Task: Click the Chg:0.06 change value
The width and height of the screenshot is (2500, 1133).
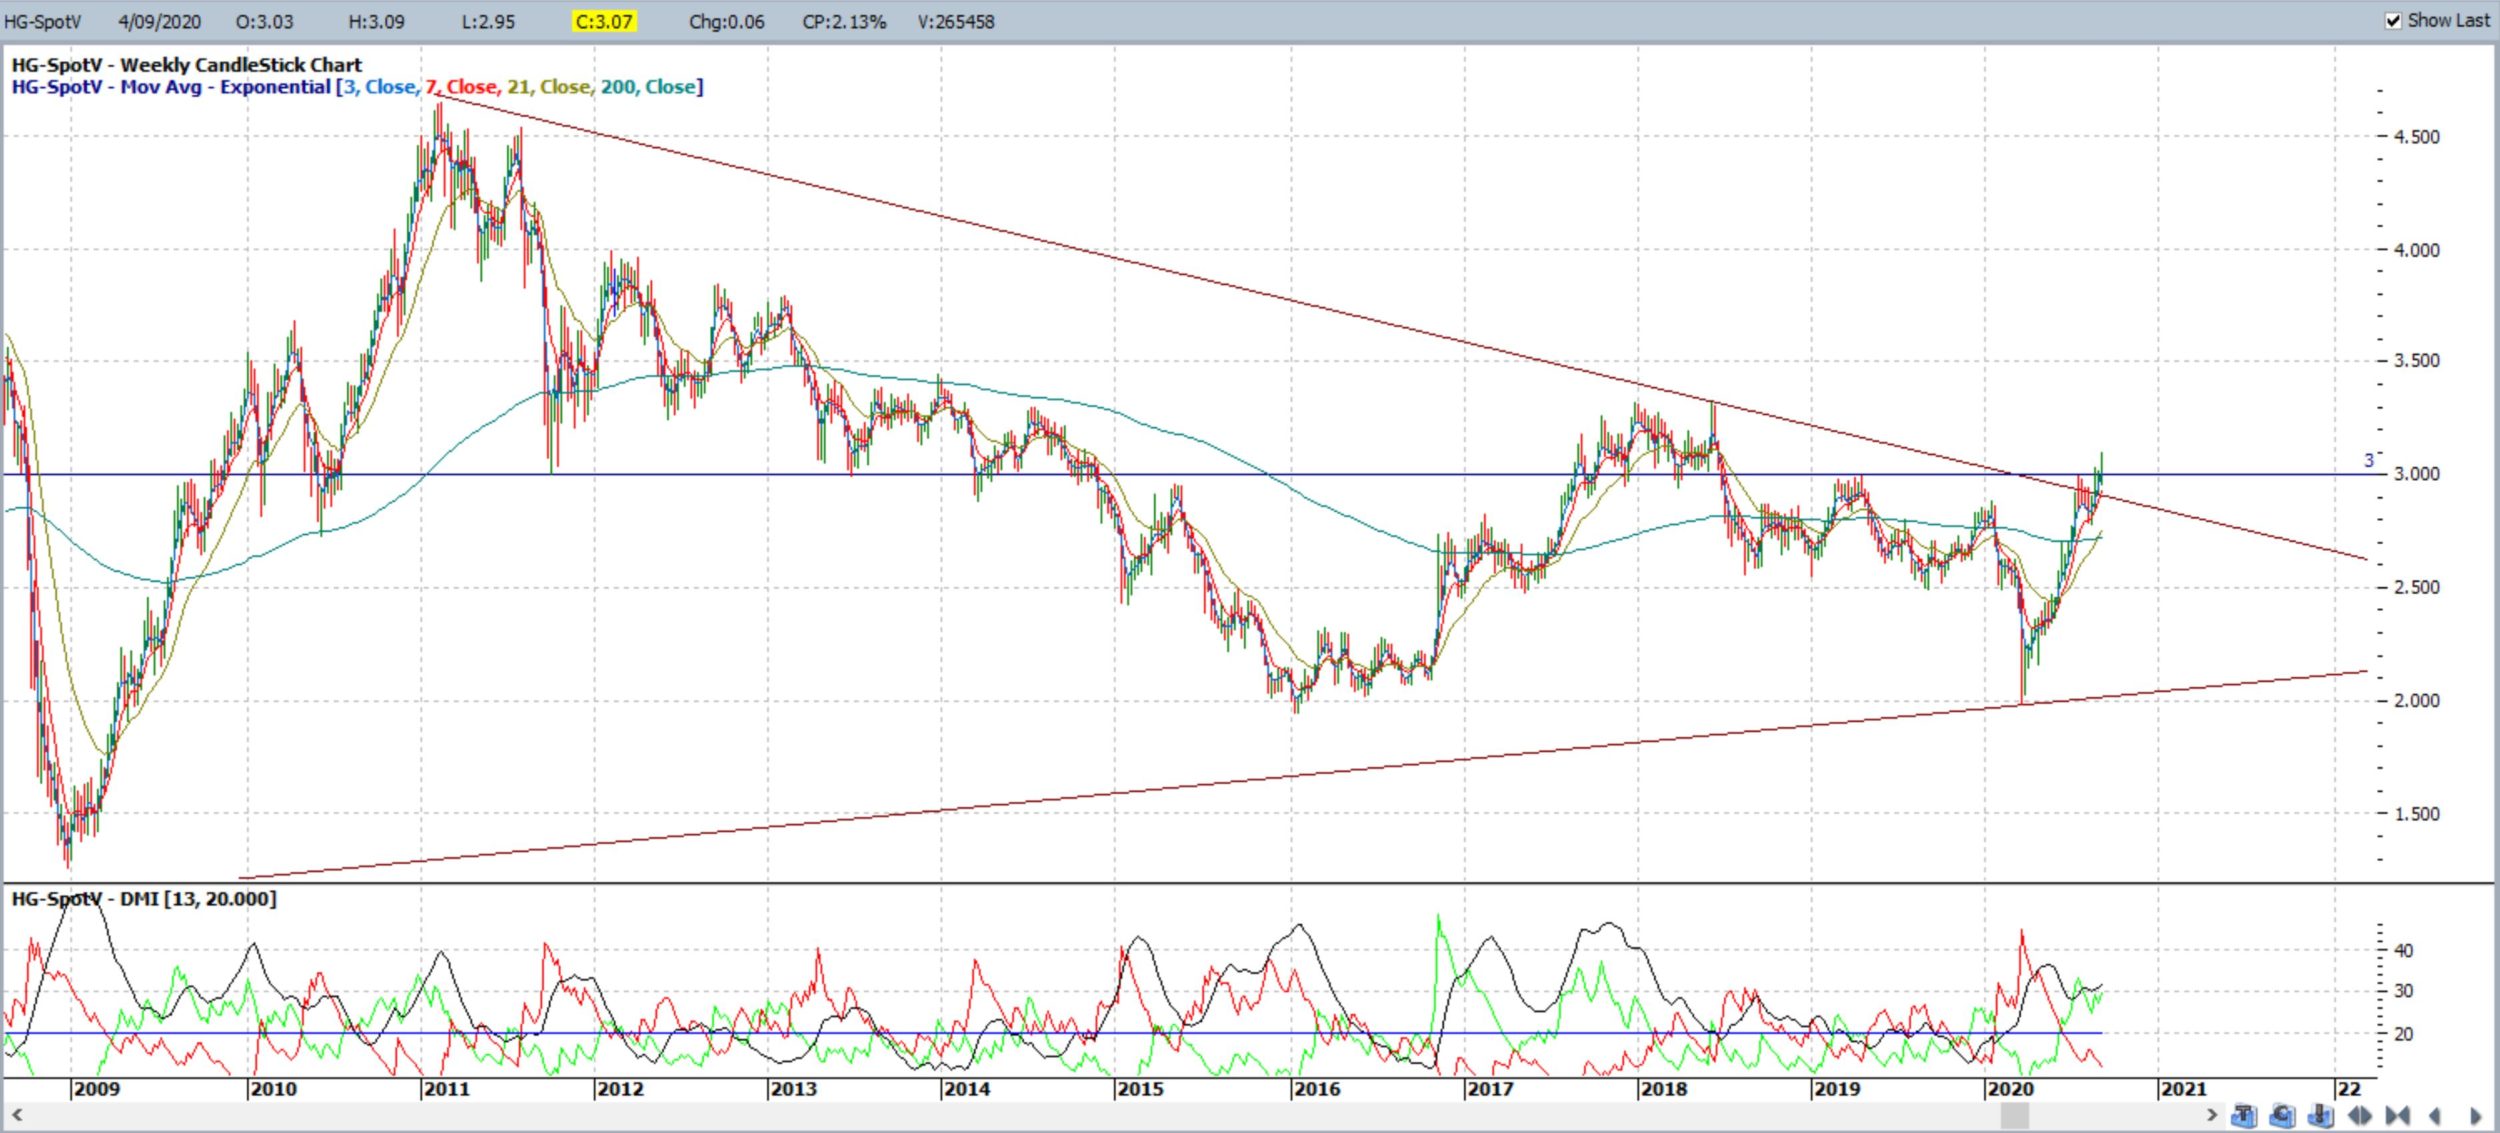Action: pos(727,21)
